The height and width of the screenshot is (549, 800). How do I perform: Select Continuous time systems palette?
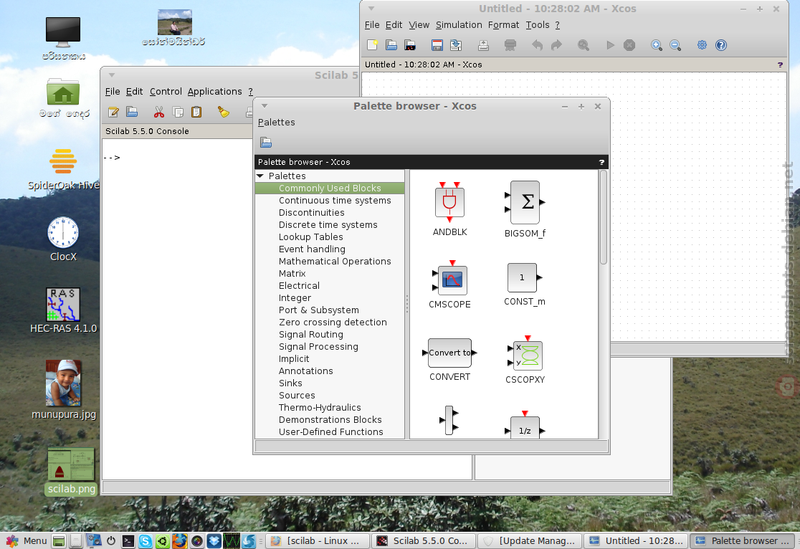335,201
